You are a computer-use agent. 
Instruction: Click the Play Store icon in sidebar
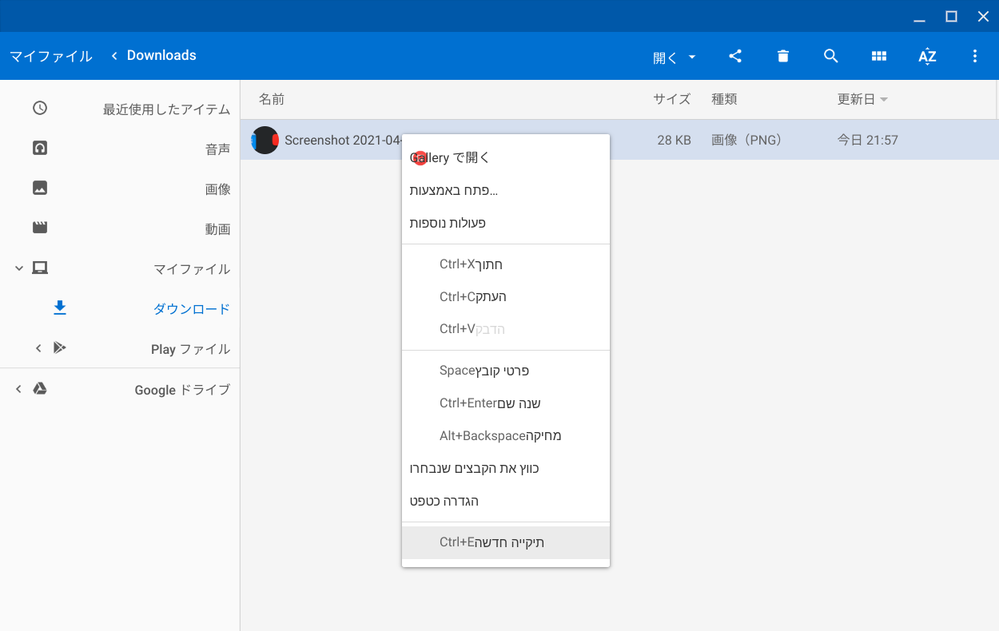tap(60, 347)
